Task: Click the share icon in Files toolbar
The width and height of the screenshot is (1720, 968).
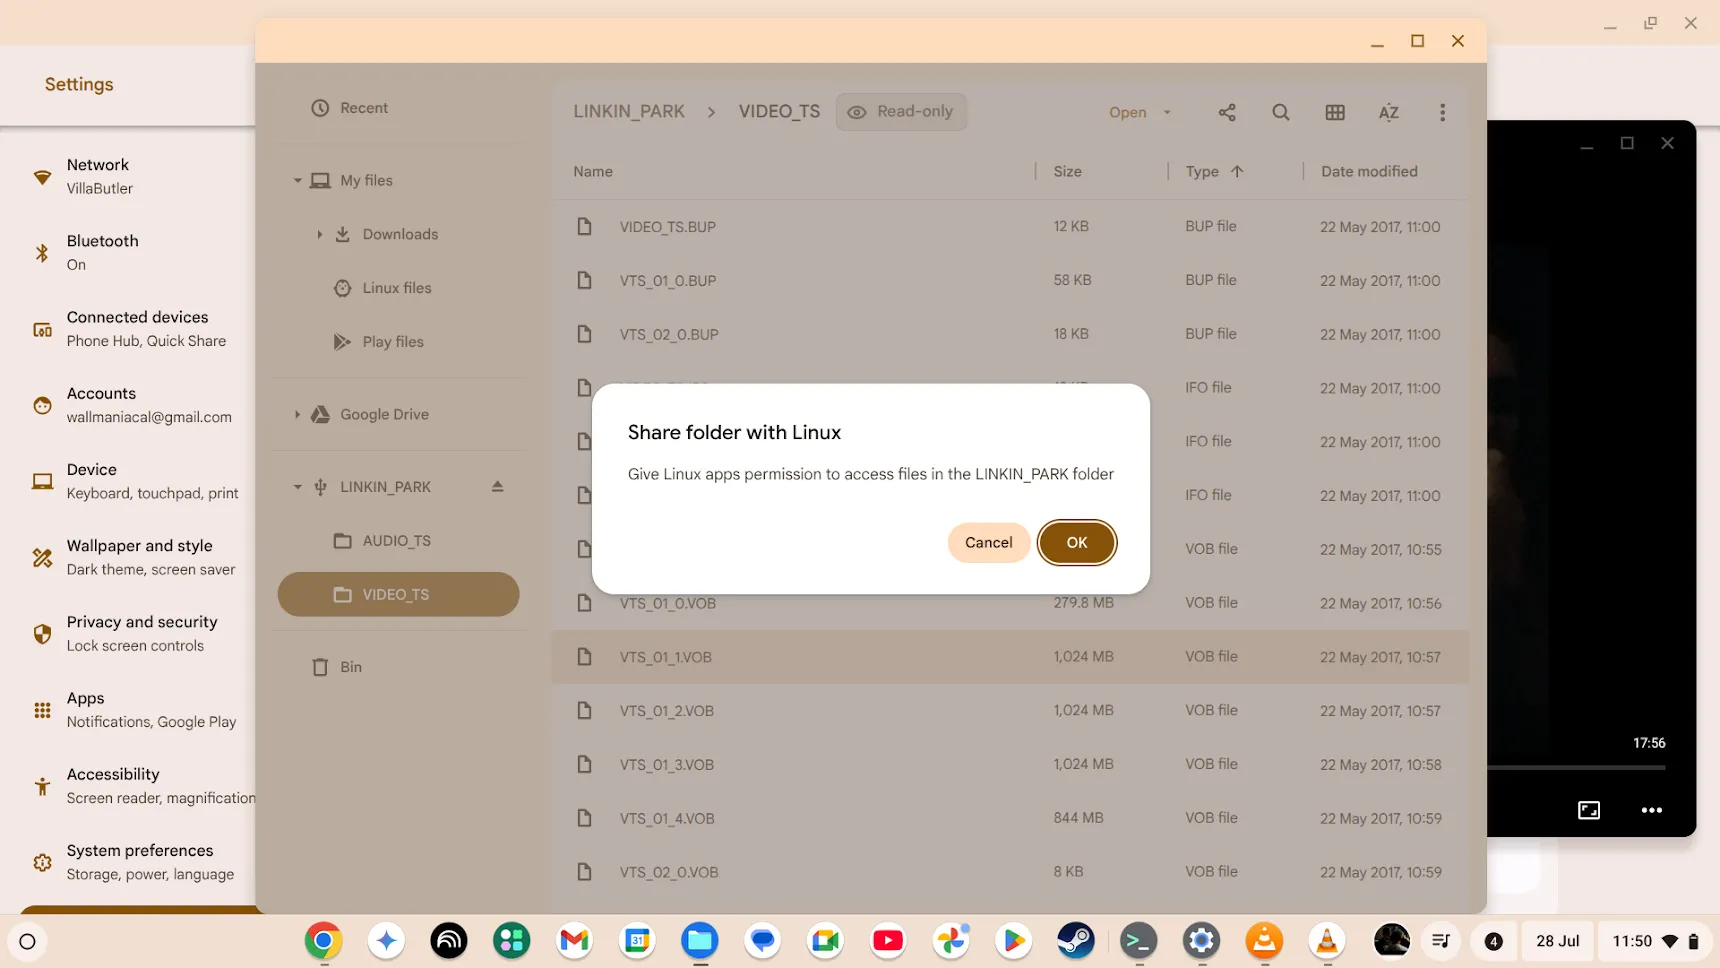Action: tap(1227, 112)
